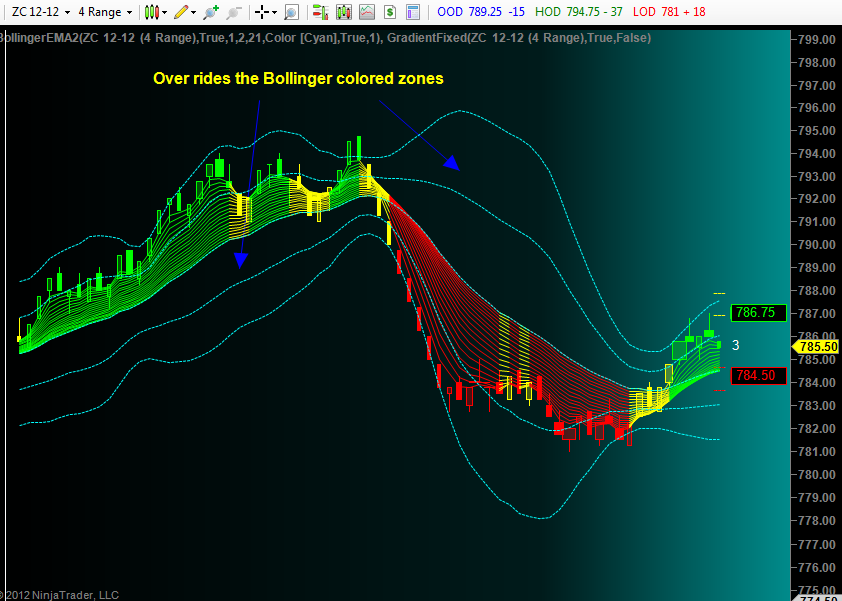The height and width of the screenshot is (601, 842).
Task: Open the indicators line chart icon
Action: 367,12
